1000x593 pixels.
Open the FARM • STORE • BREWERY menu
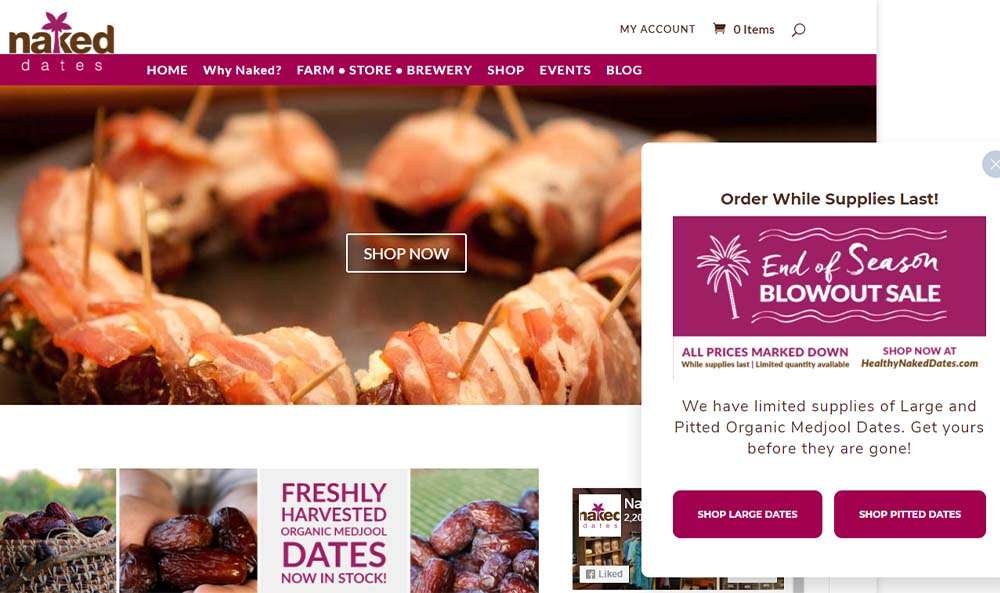[x=384, y=70]
